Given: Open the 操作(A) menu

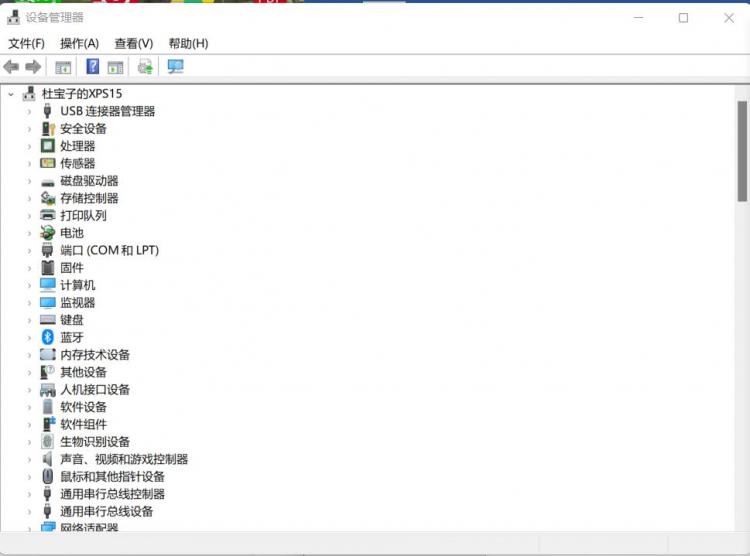Looking at the screenshot, I should click(79, 43).
